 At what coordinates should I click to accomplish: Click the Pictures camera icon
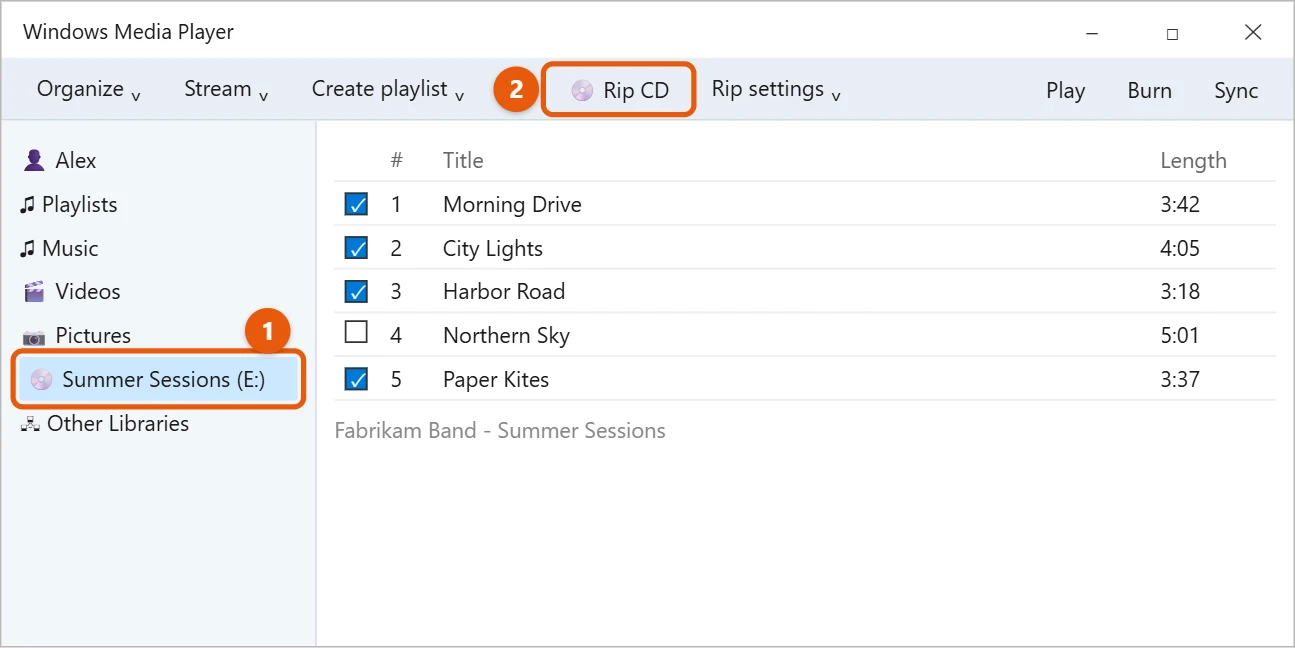pyautogui.click(x=35, y=337)
